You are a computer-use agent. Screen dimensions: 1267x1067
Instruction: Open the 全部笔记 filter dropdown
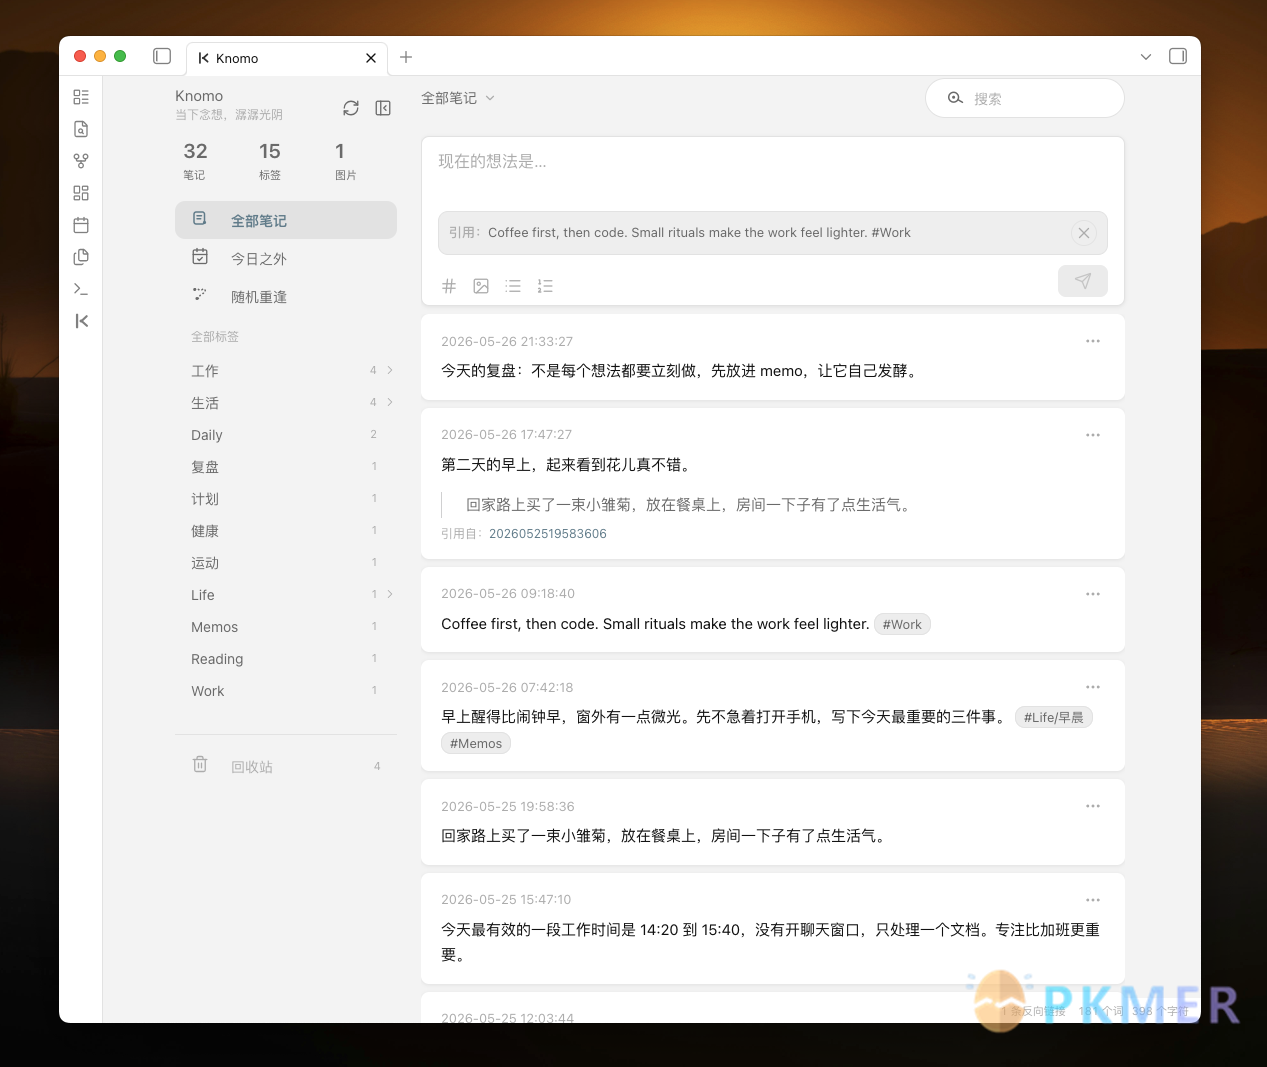pyautogui.click(x=458, y=98)
